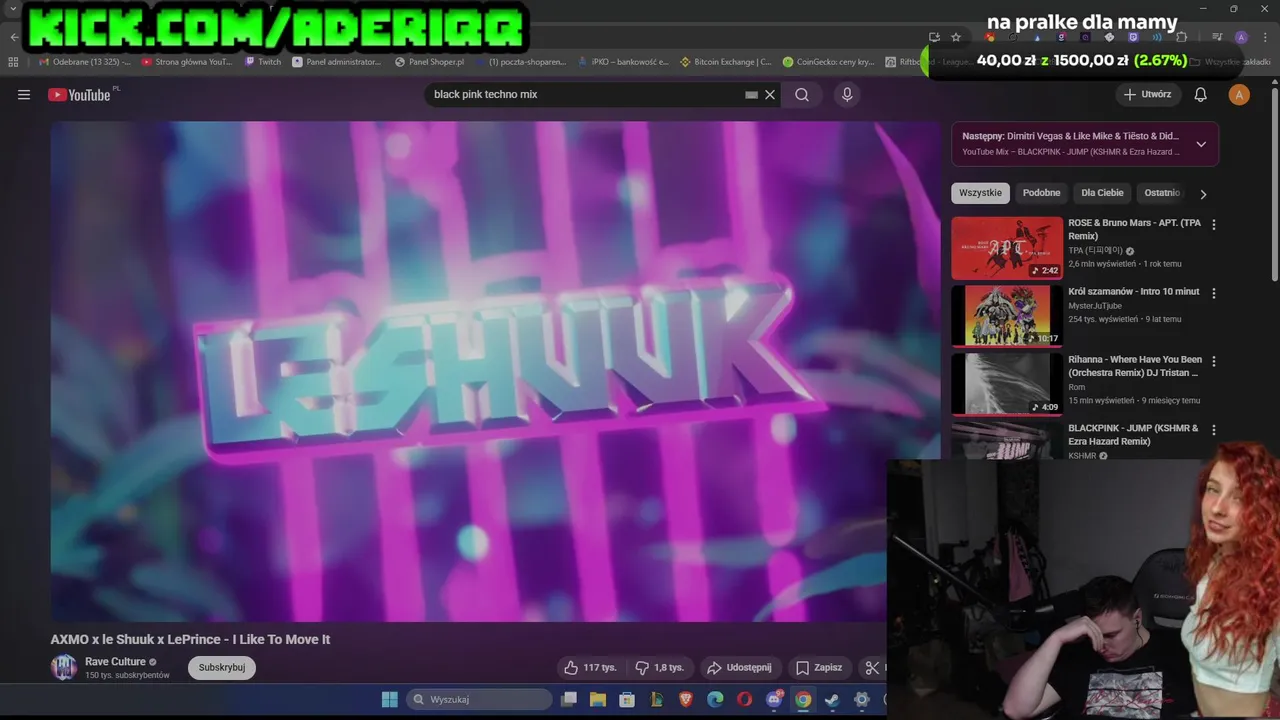The height and width of the screenshot is (720, 1280).
Task: Show more filter chips with right arrow
Action: (x=1203, y=194)
